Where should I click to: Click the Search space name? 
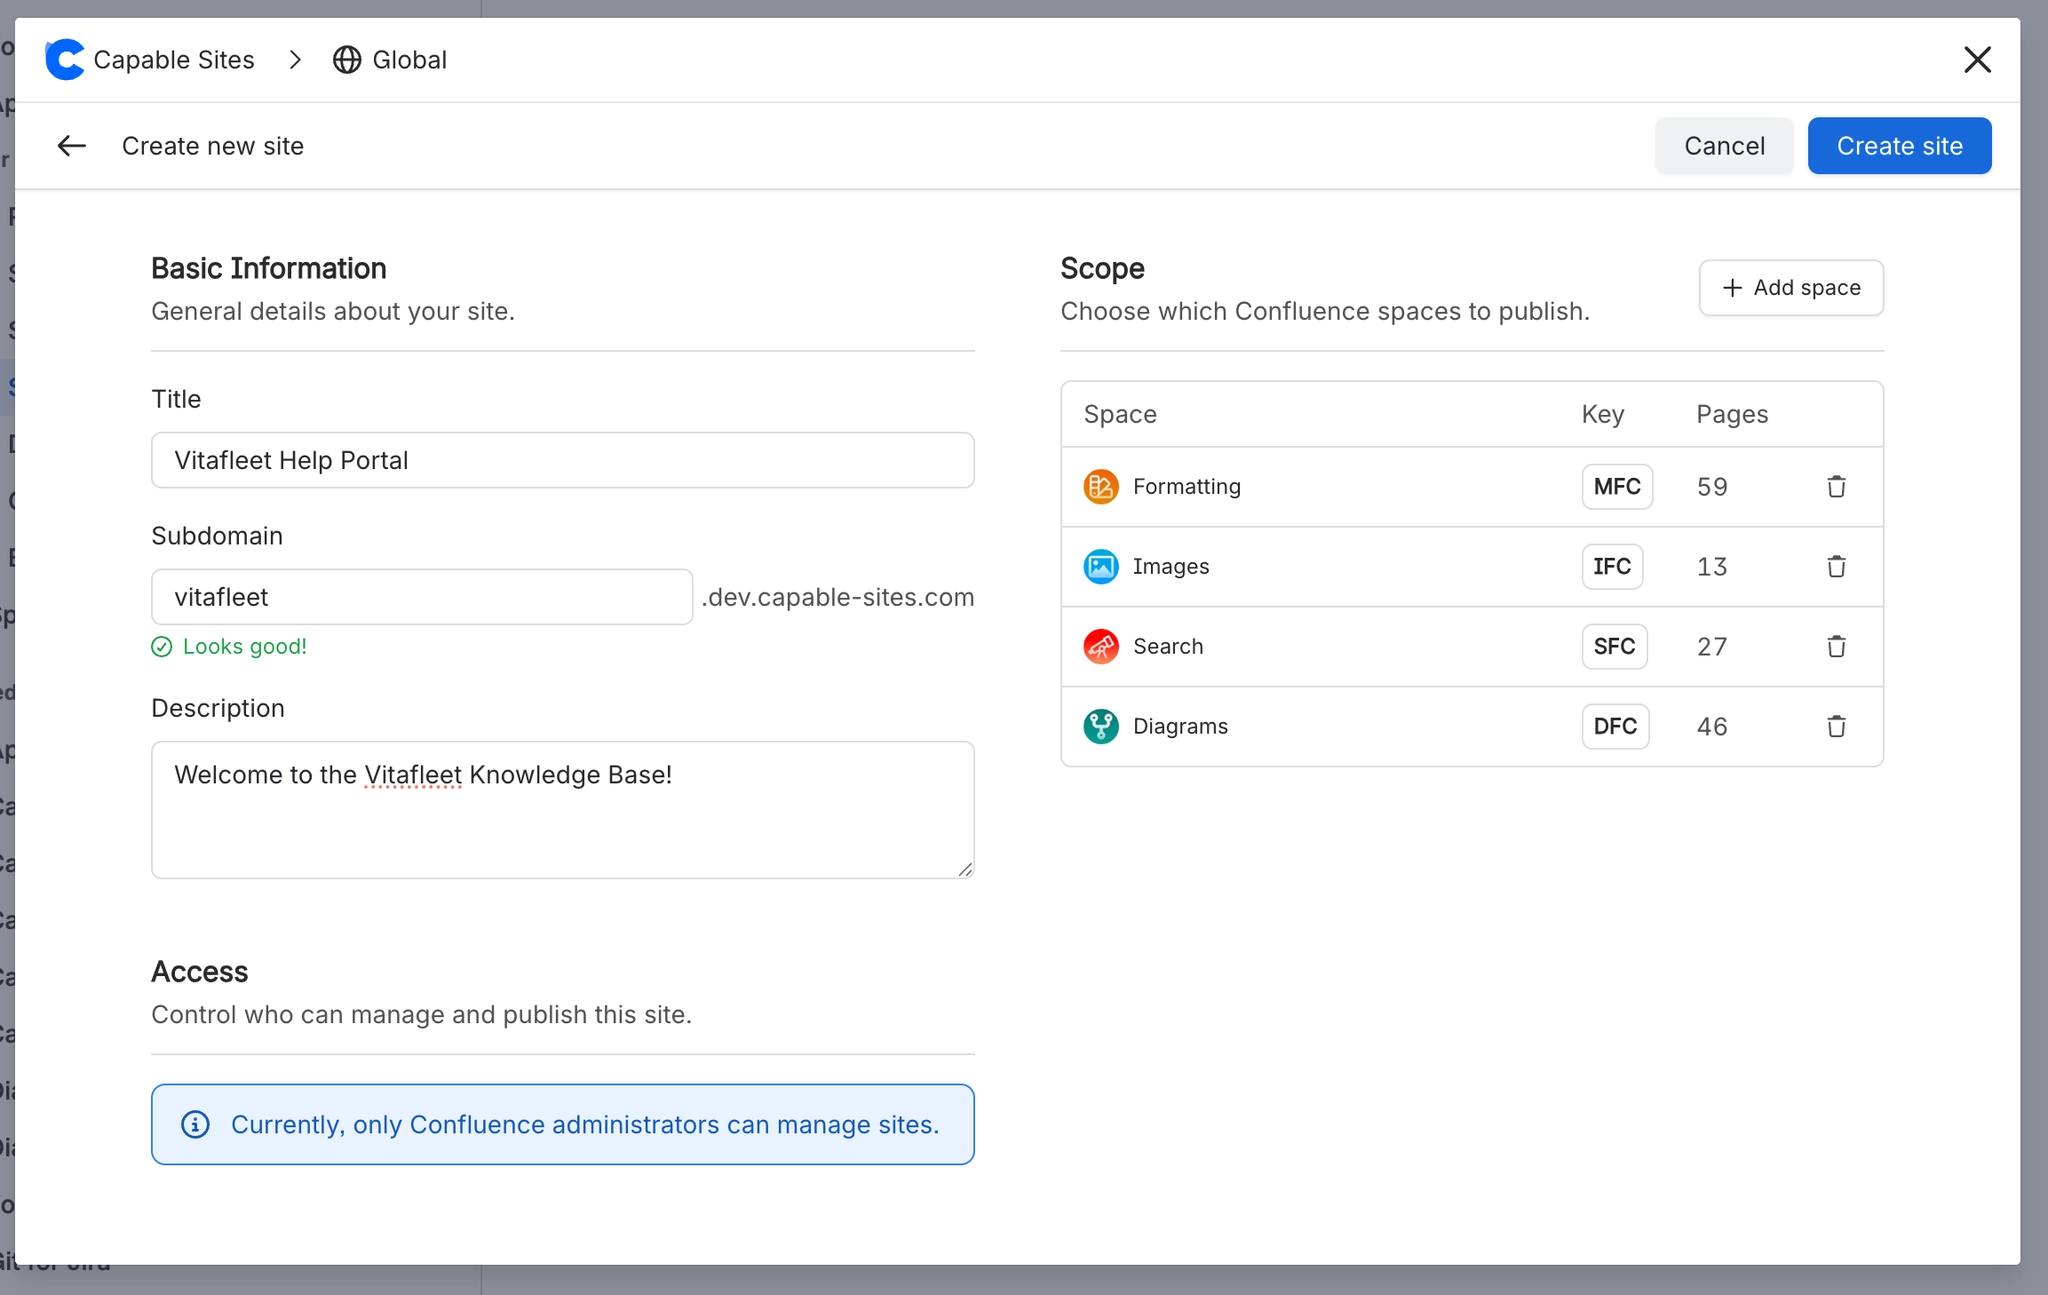pyautogui.click(x=1168, y=647)
